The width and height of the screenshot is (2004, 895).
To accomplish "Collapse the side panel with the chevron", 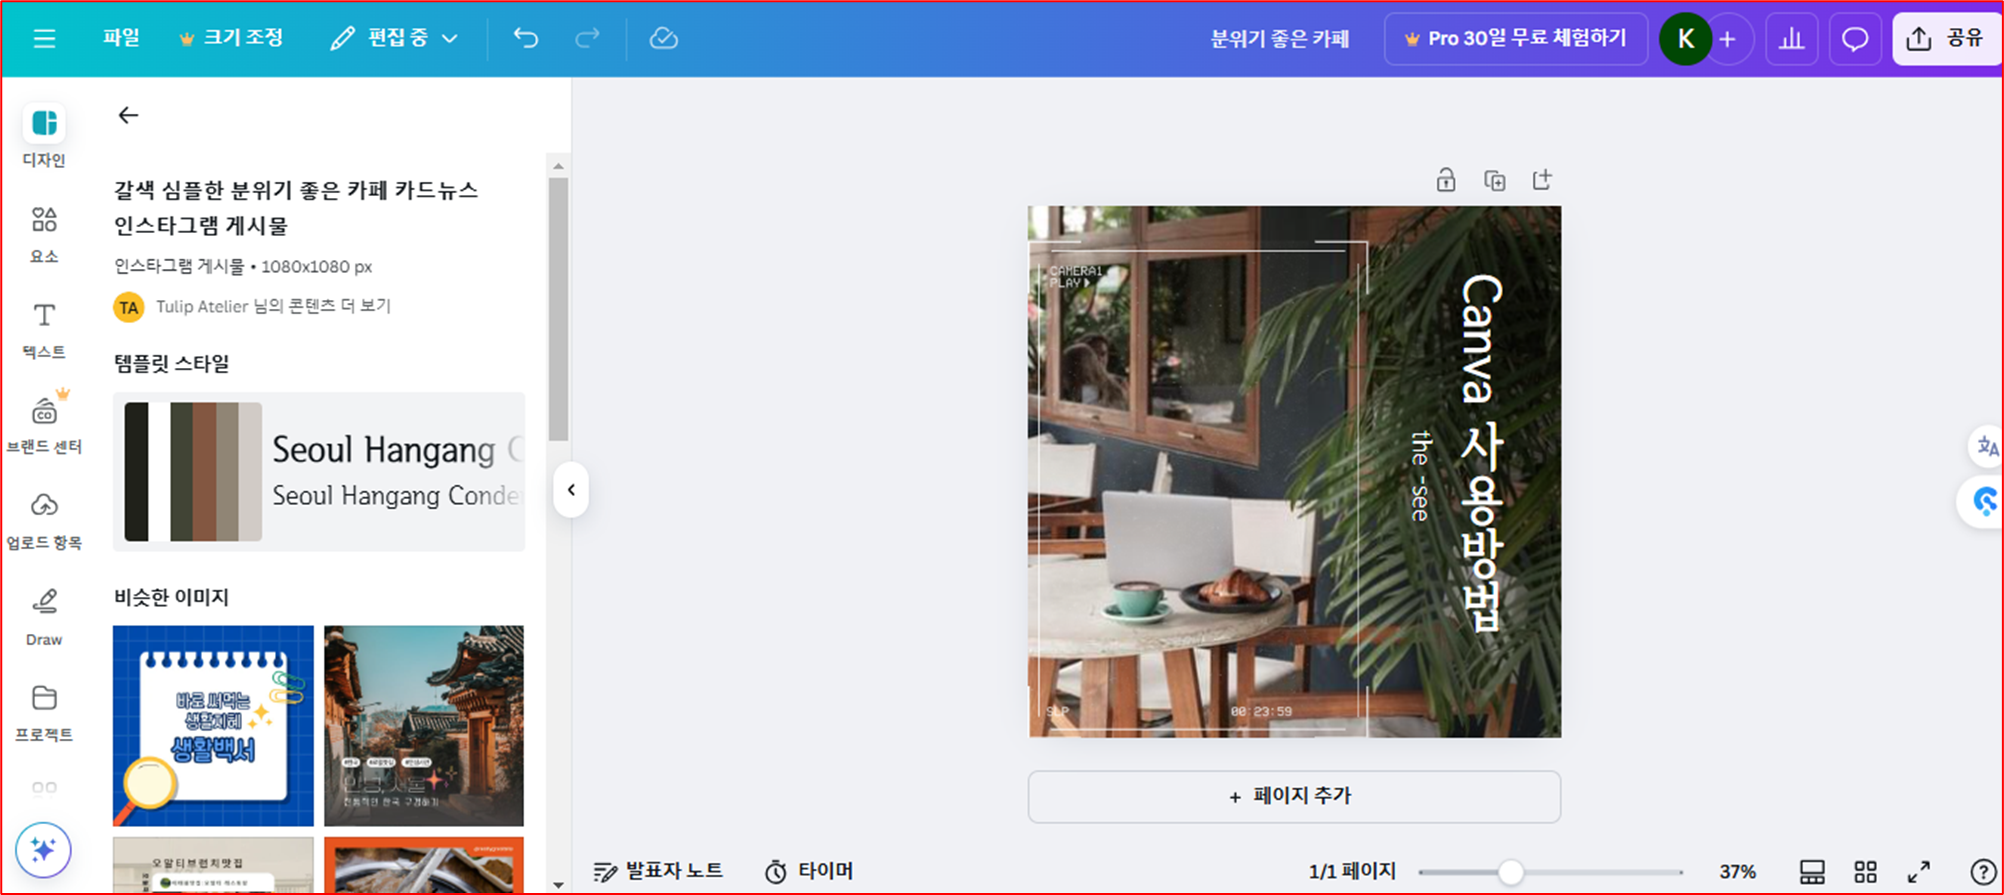I will click(x=571, y=490).
